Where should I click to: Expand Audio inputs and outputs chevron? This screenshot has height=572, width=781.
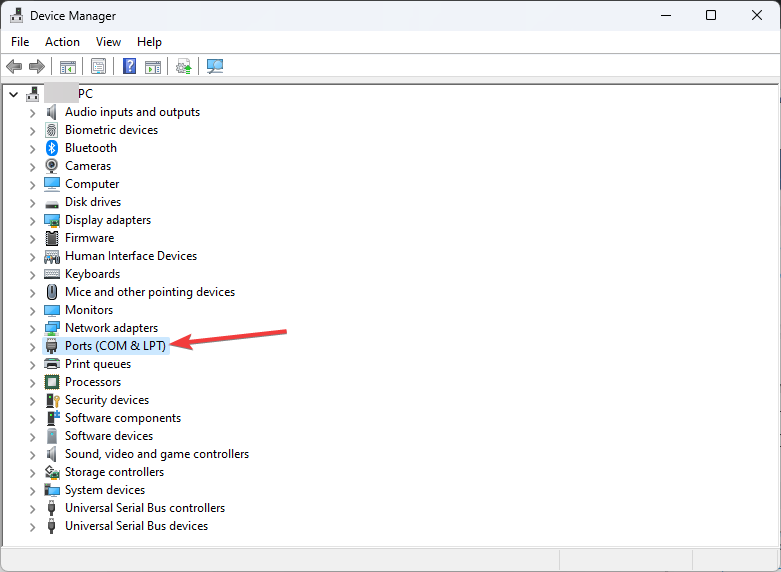pos(32,113)
